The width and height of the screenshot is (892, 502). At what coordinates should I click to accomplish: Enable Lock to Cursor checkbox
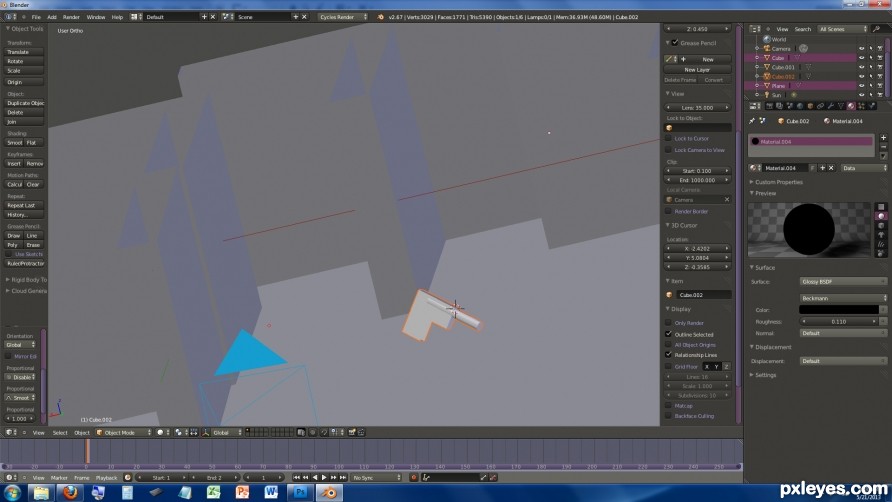668,138
